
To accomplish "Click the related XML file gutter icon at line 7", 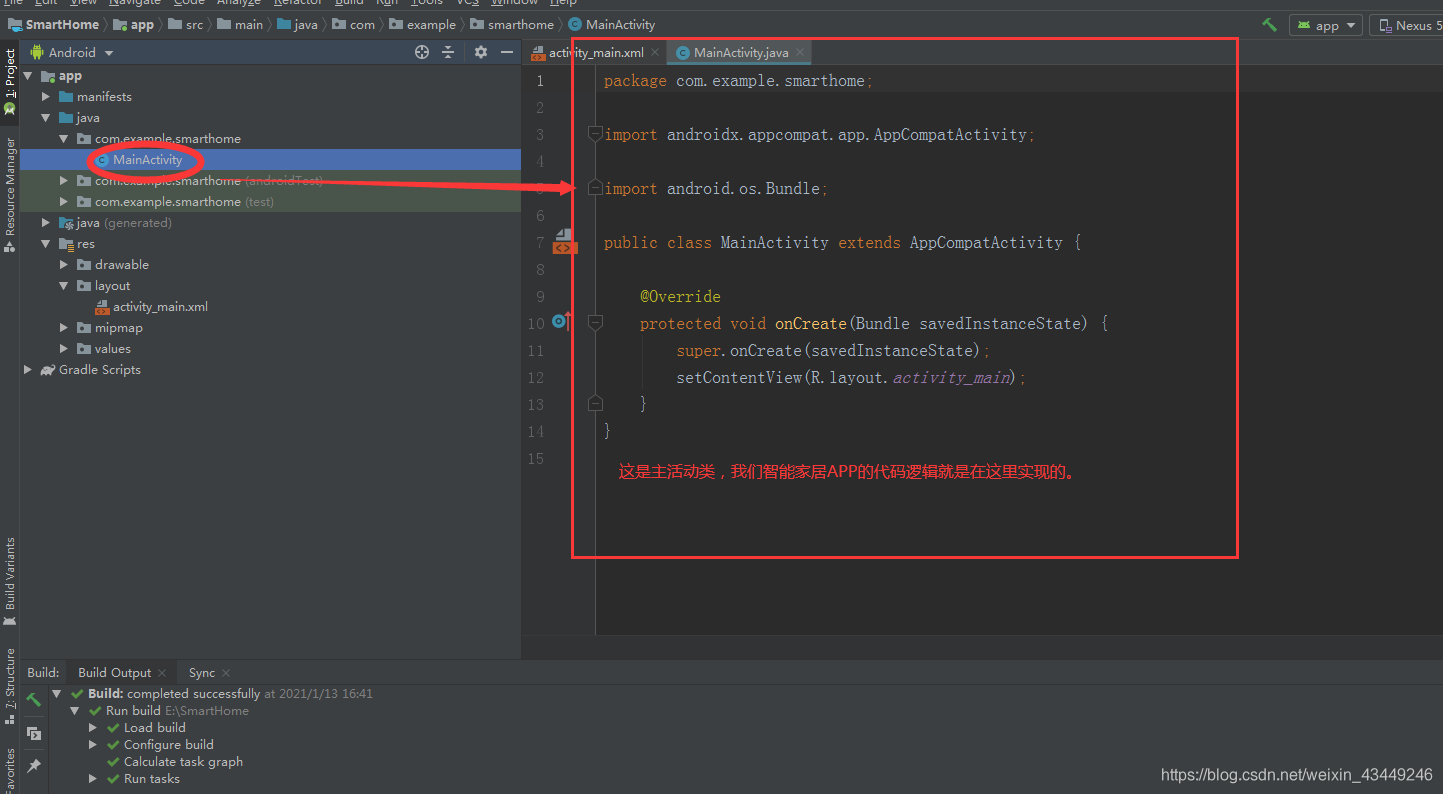I will click(x=565, y=241).
